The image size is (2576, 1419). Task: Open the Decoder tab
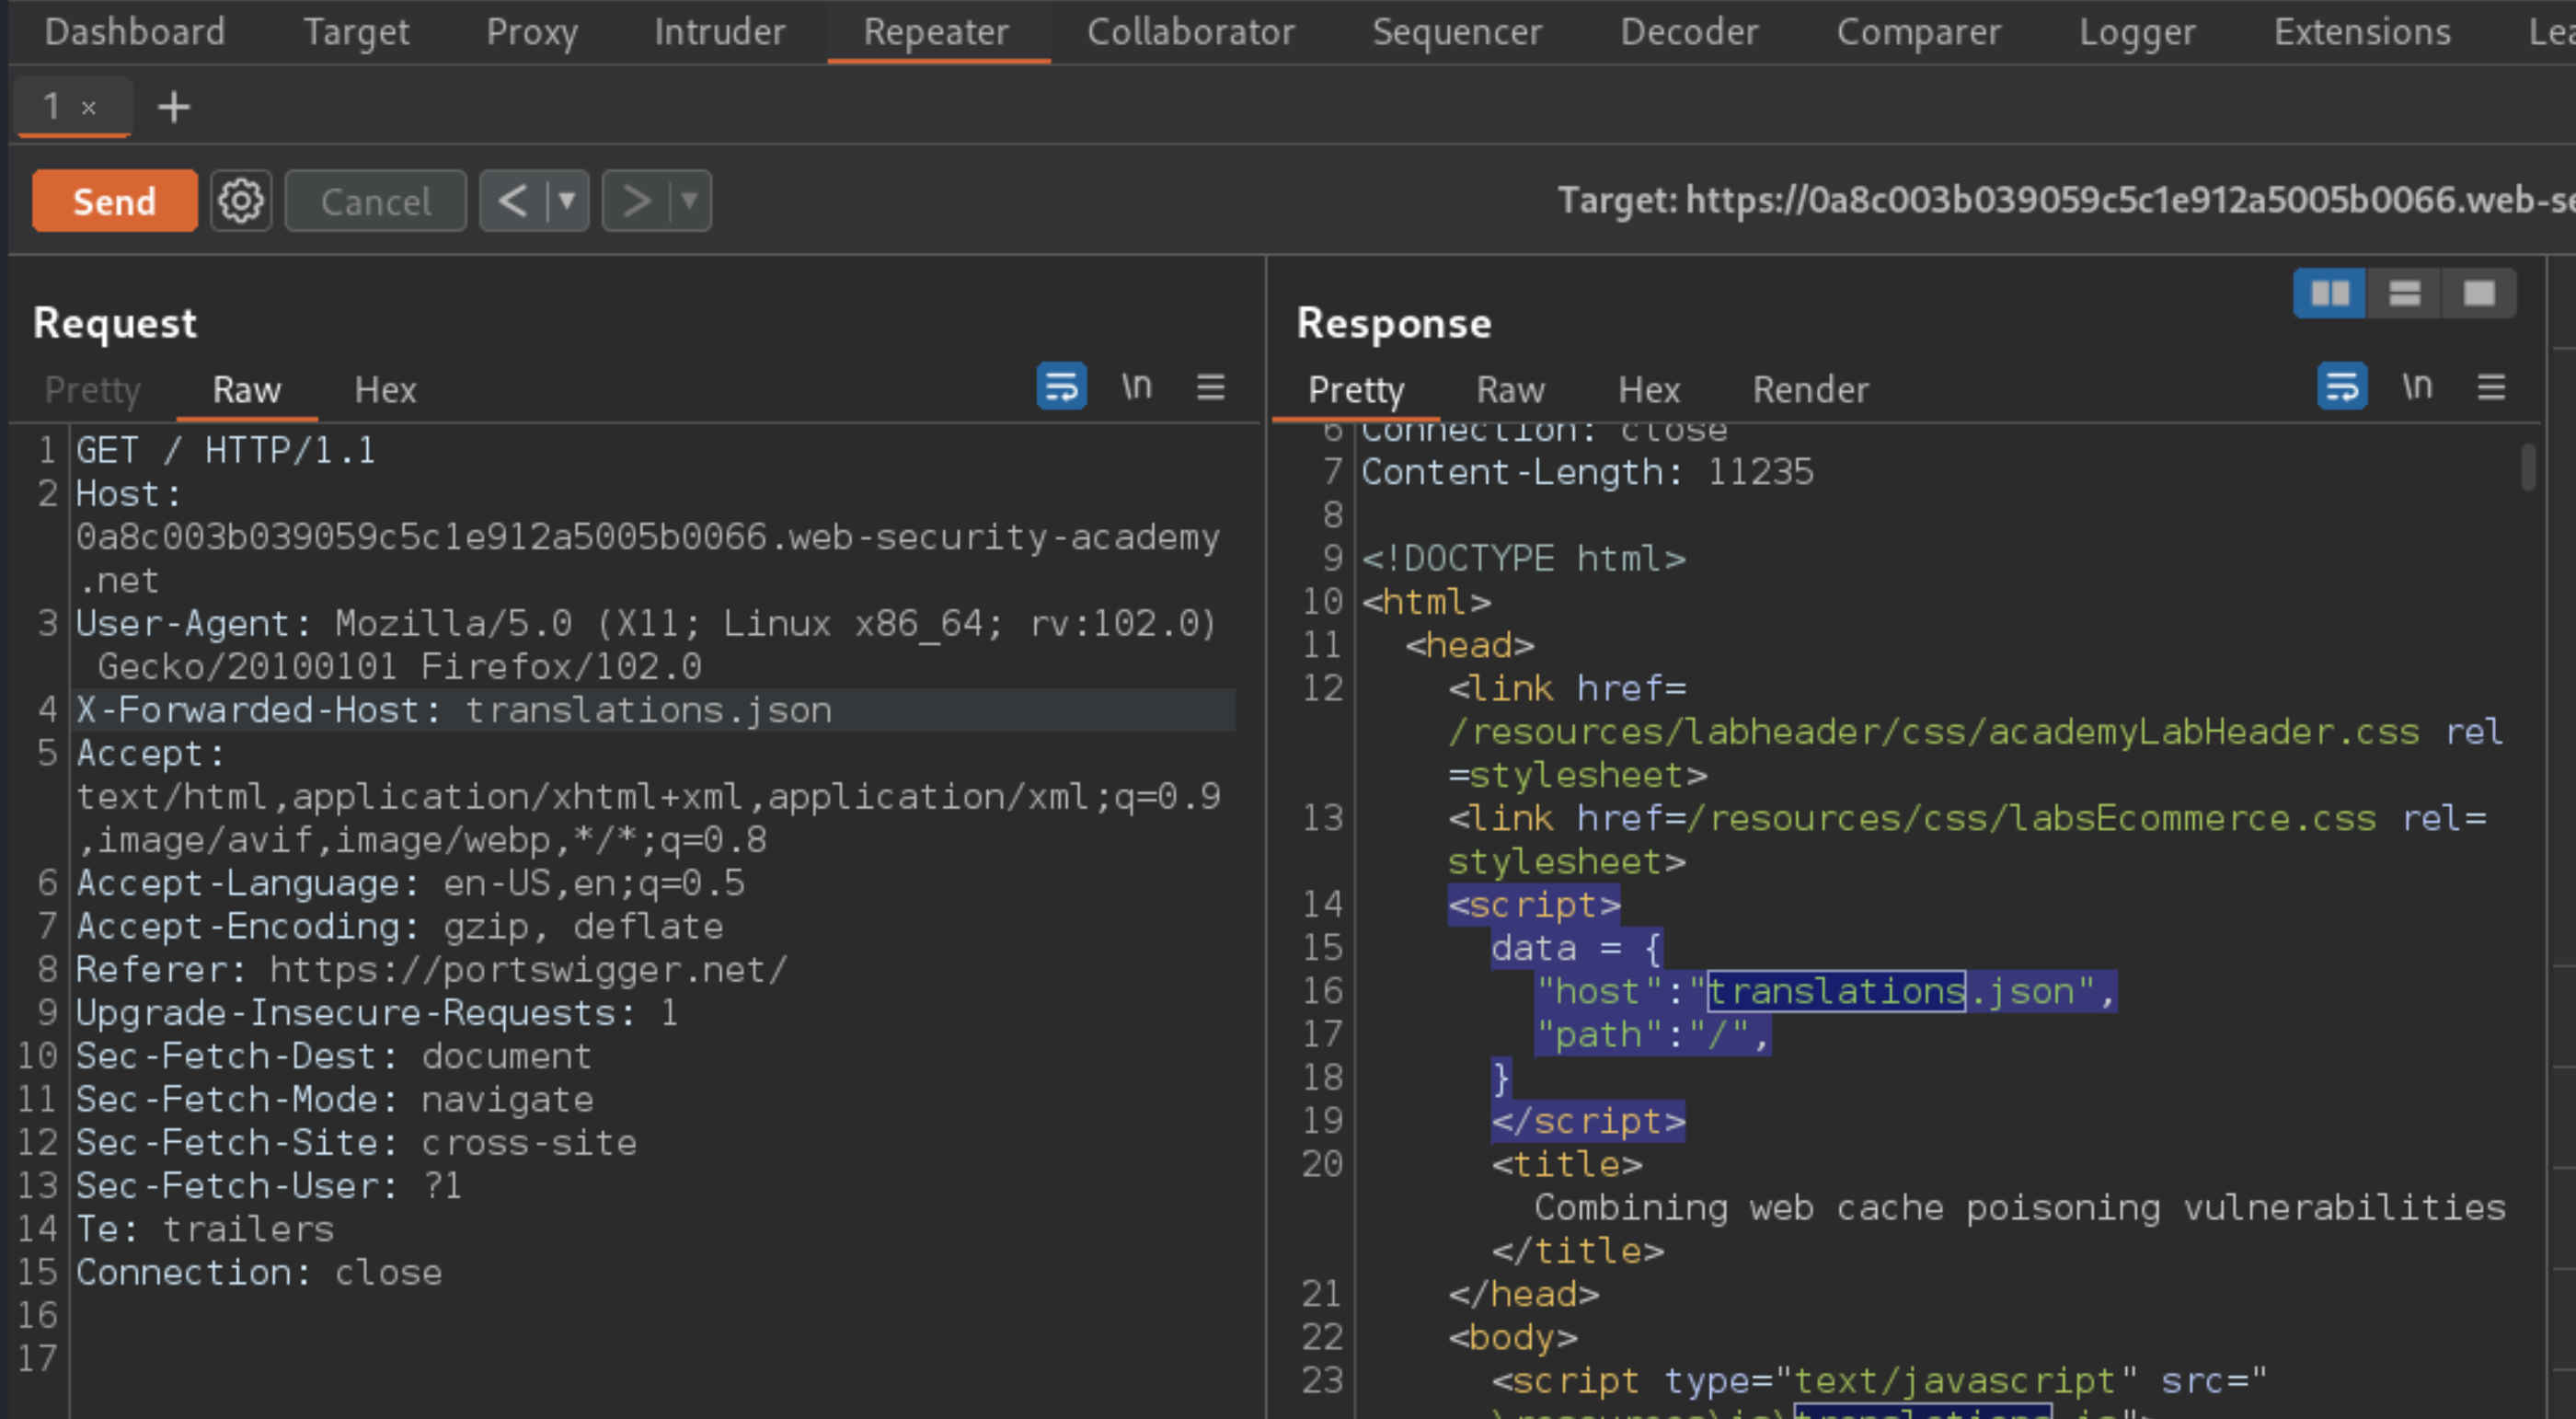point(1689,32)
